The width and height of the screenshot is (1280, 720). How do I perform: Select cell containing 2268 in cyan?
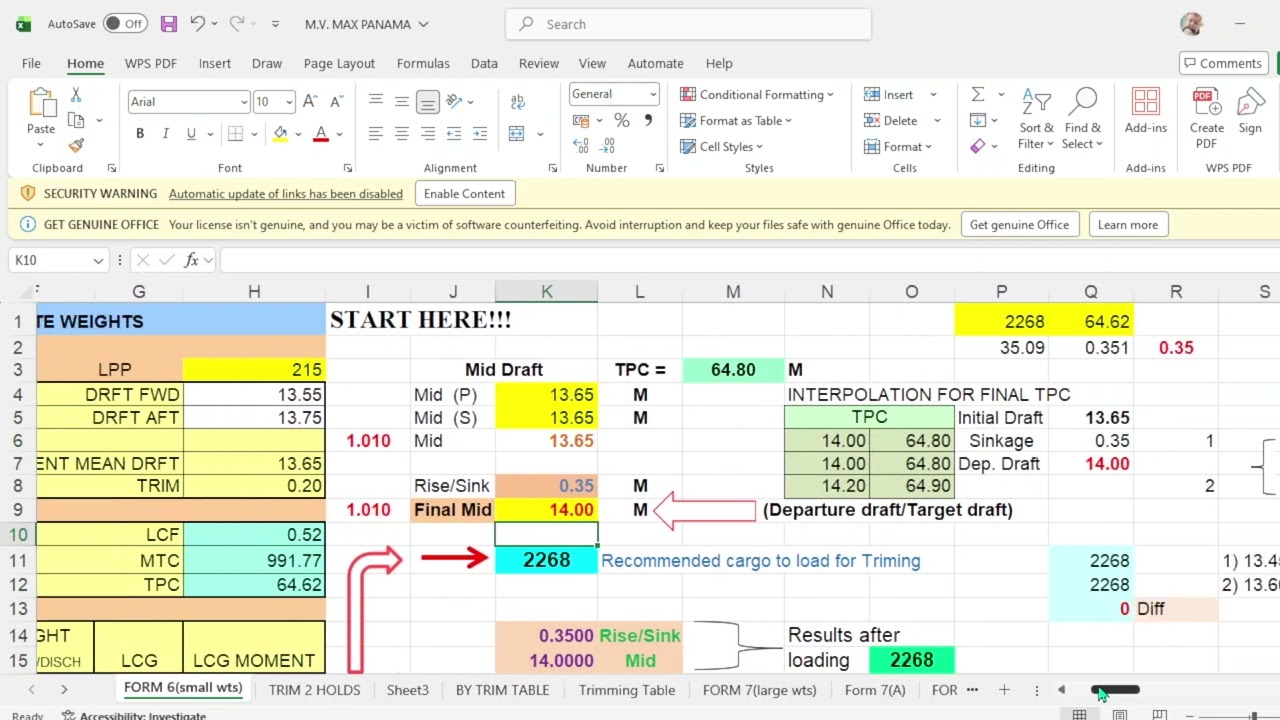[546, 560]
